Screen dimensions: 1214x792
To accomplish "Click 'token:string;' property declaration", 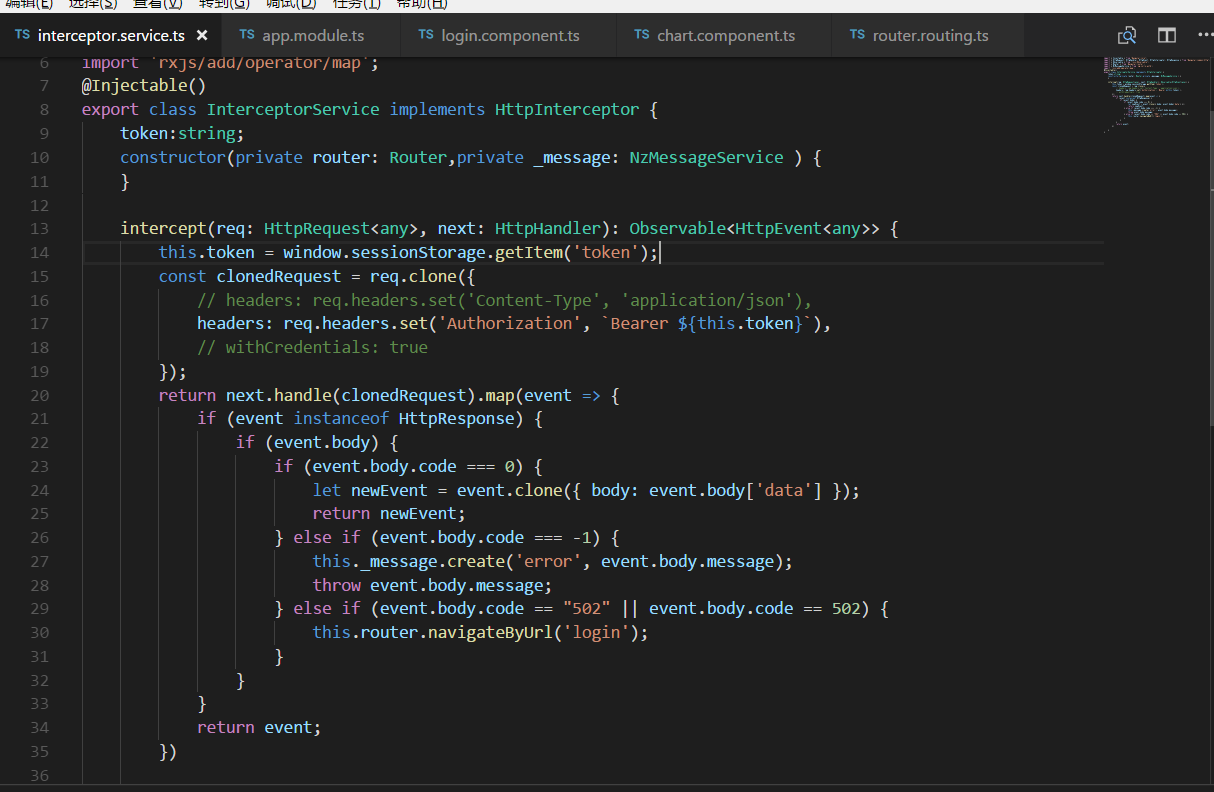I will click(x=182, y=134).
